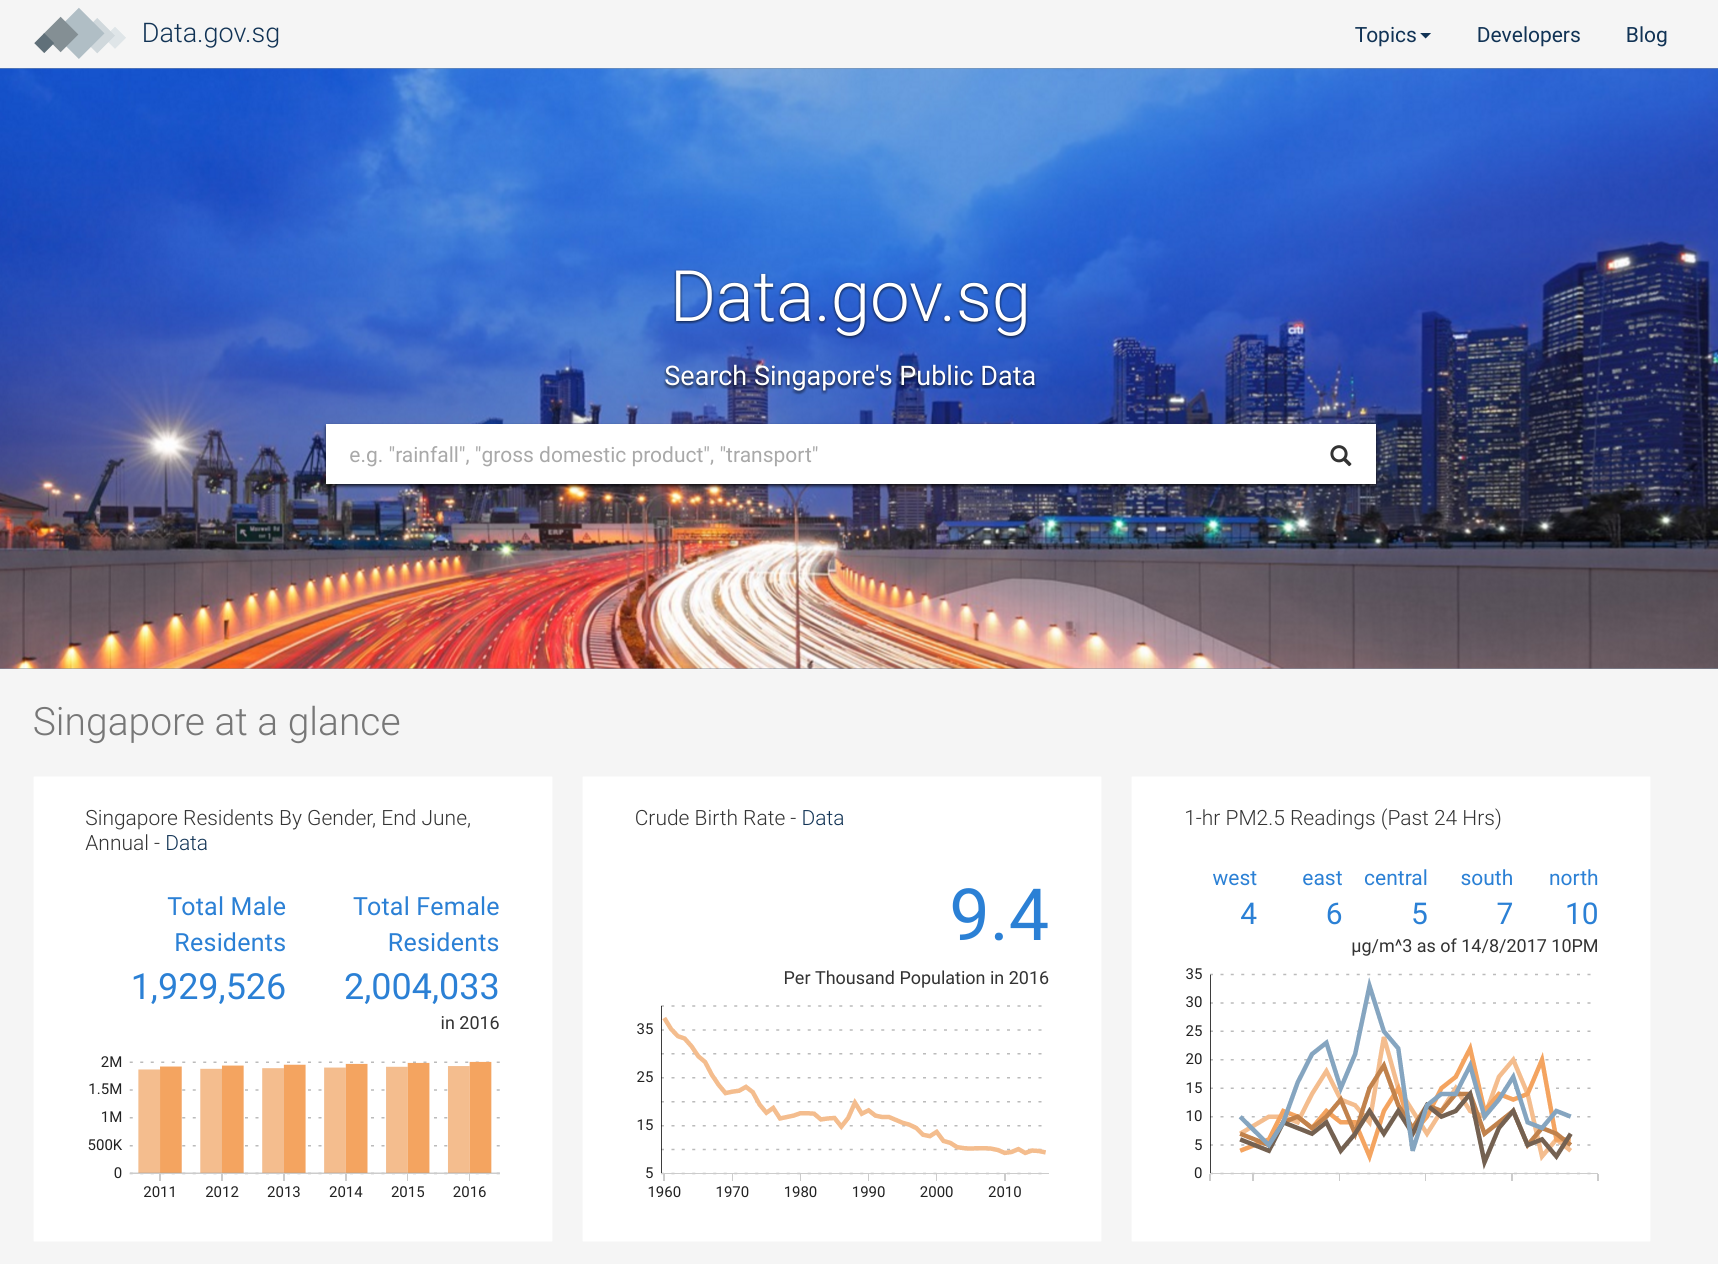The height and width of the screenshot is (1264, 1718).
Task: Click the search magnifier icon
Action: [1340, 455]
